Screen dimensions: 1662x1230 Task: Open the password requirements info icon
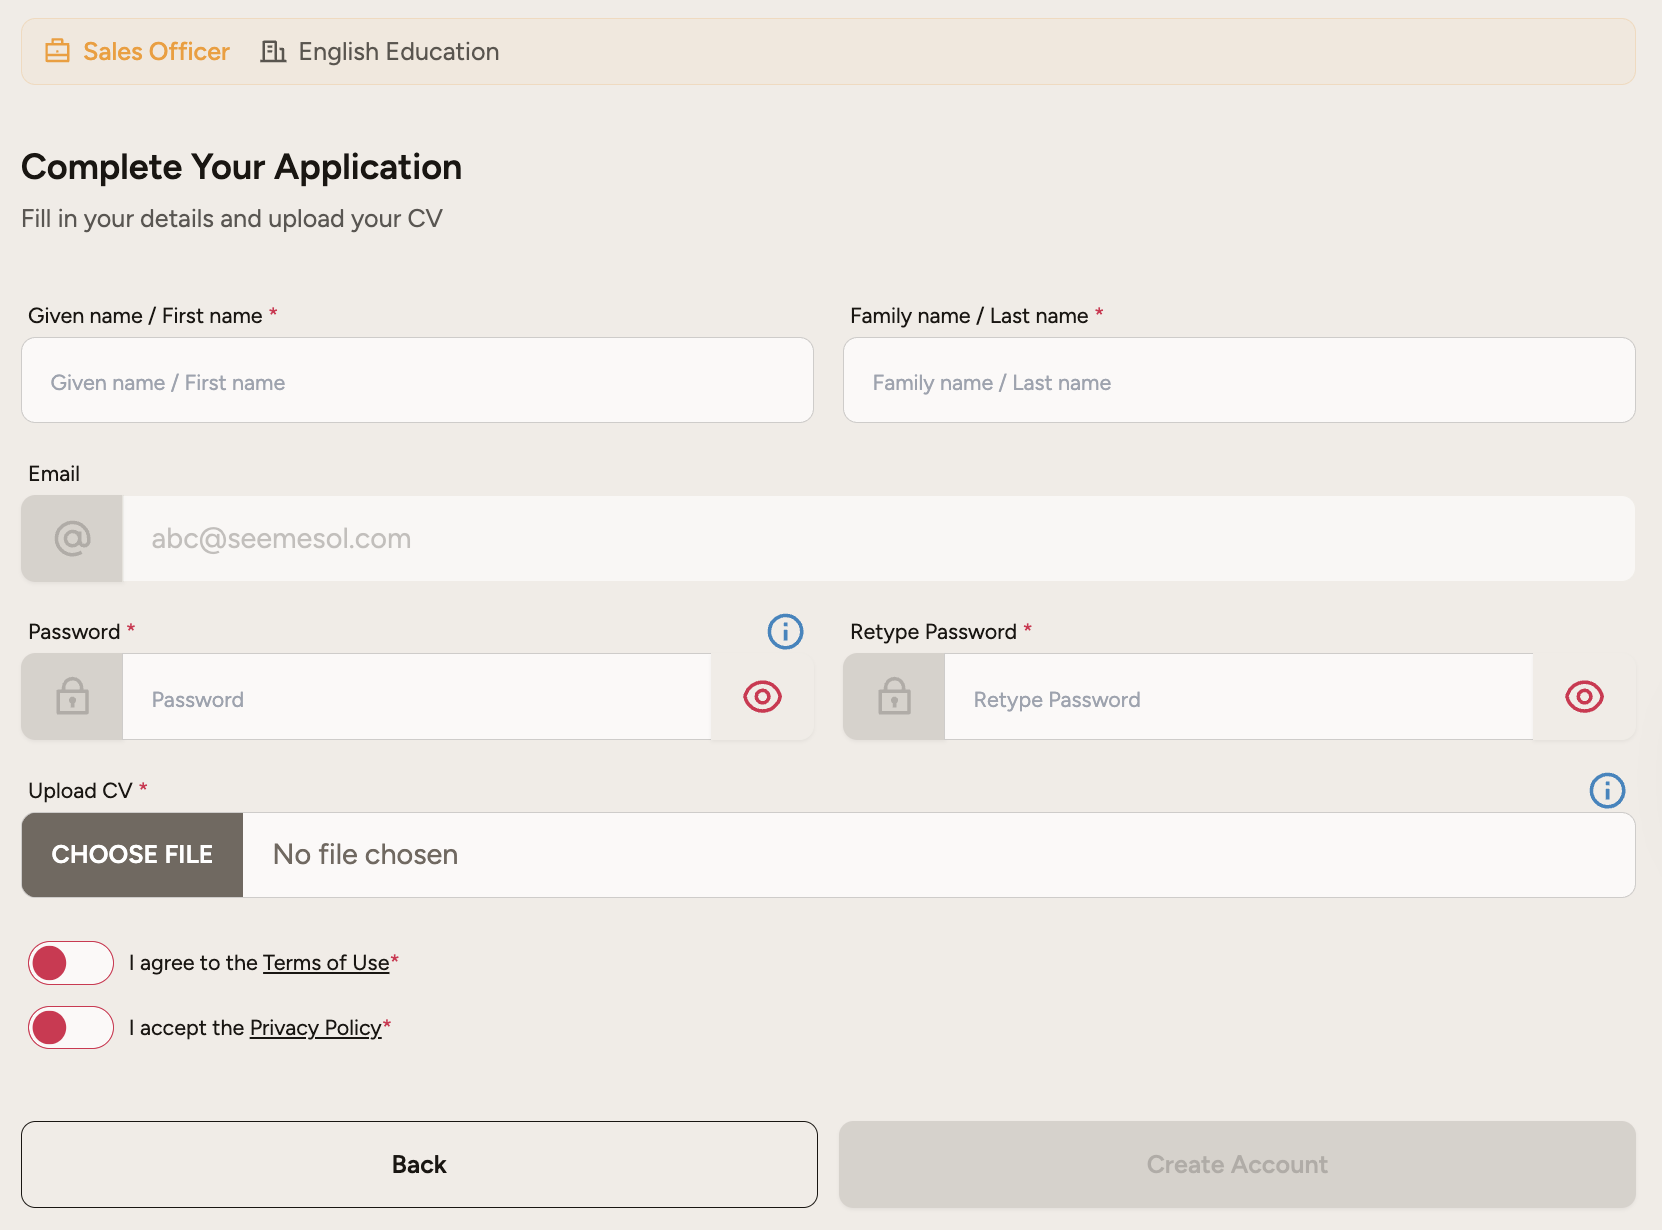[785, 632]
